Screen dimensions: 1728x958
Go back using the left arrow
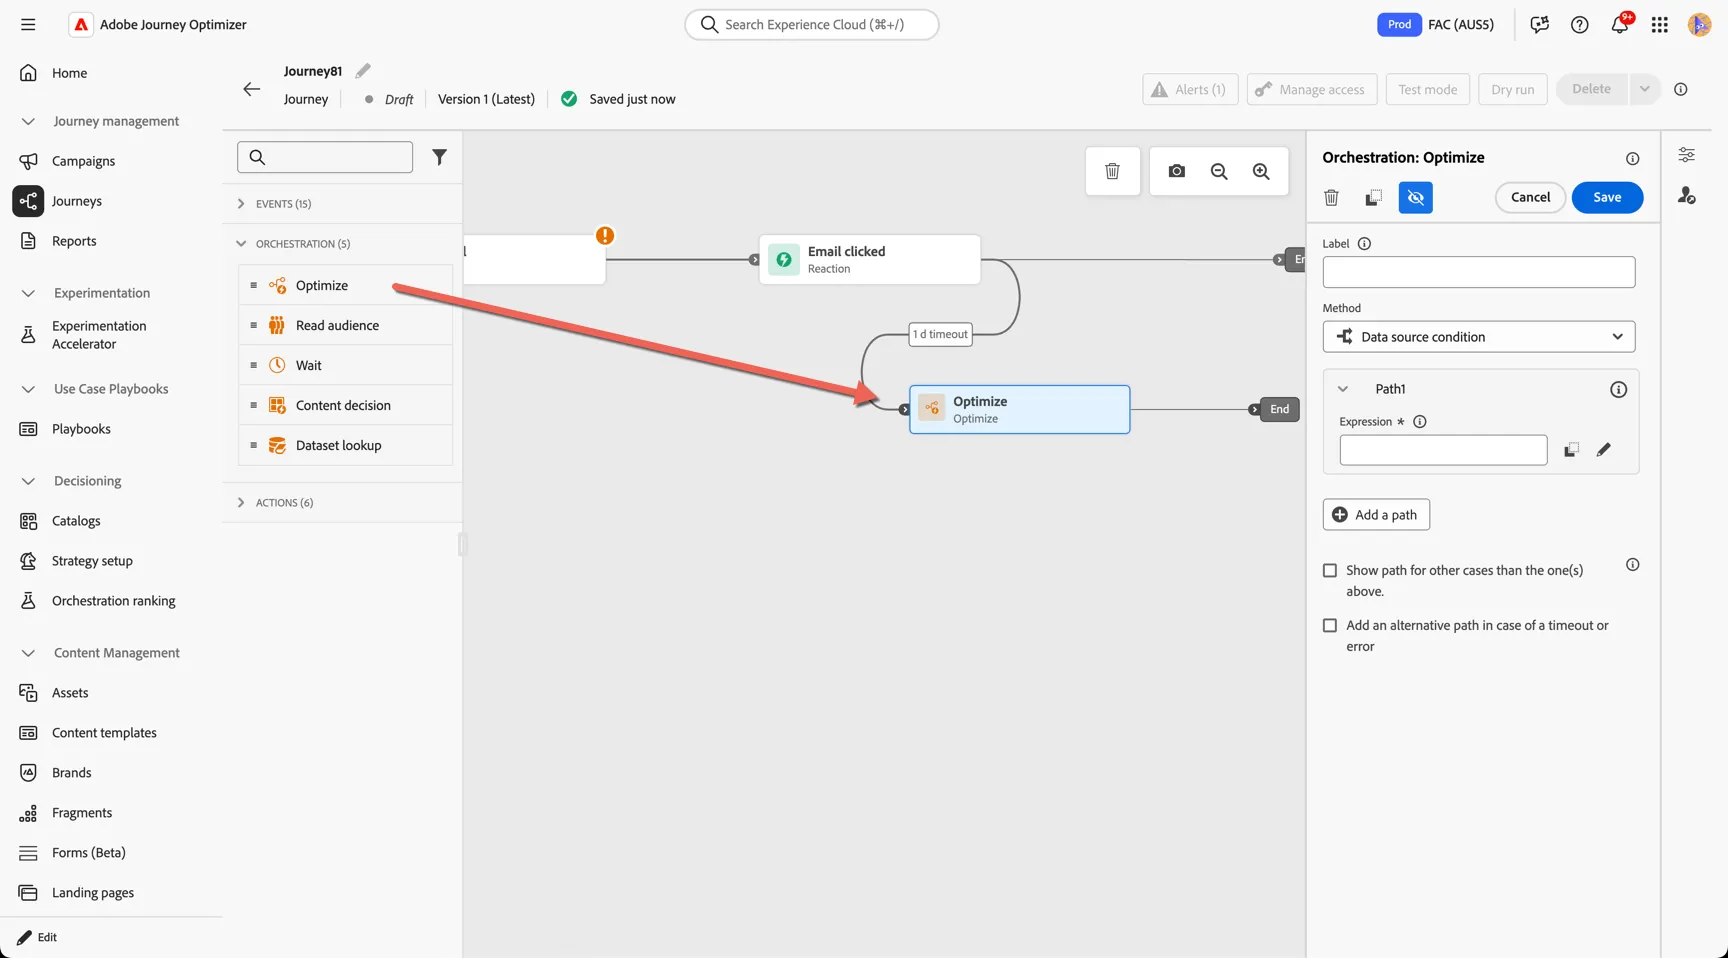click(x=251, y=89)
